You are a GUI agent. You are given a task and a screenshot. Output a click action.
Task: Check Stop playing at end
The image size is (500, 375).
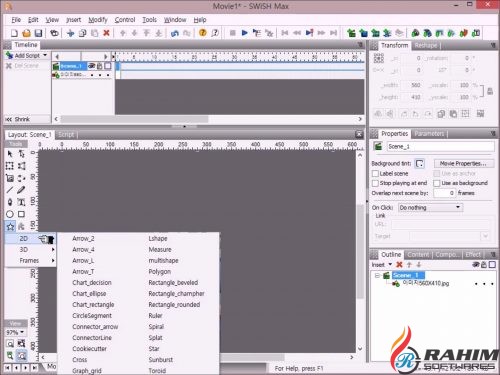click(375, 183)
